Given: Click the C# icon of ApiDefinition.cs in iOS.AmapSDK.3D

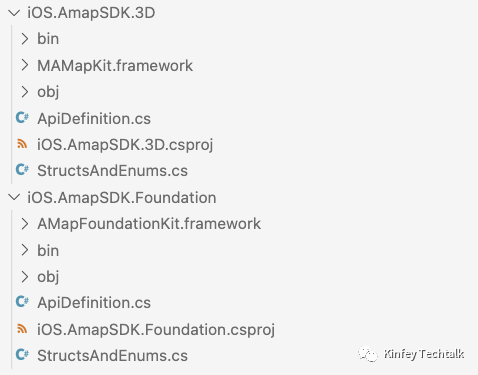Looking at the screenshot, I should coord(22,118).
